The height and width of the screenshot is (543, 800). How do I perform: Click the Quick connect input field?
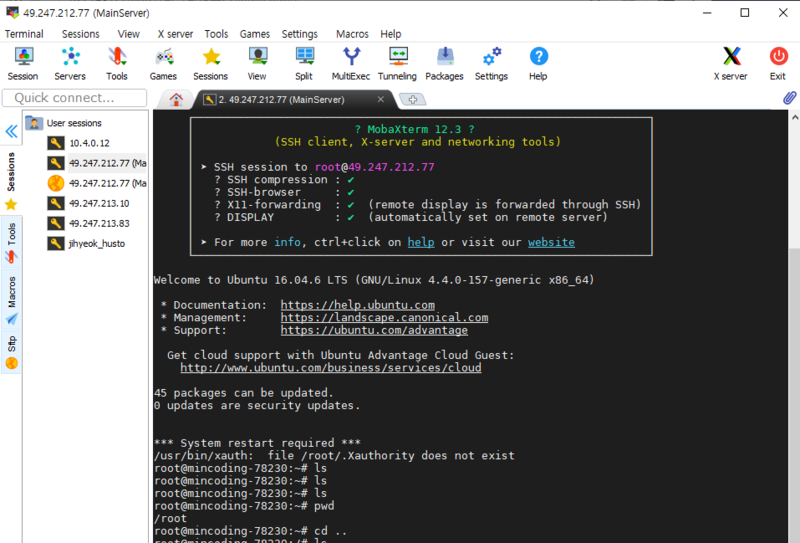74,97
